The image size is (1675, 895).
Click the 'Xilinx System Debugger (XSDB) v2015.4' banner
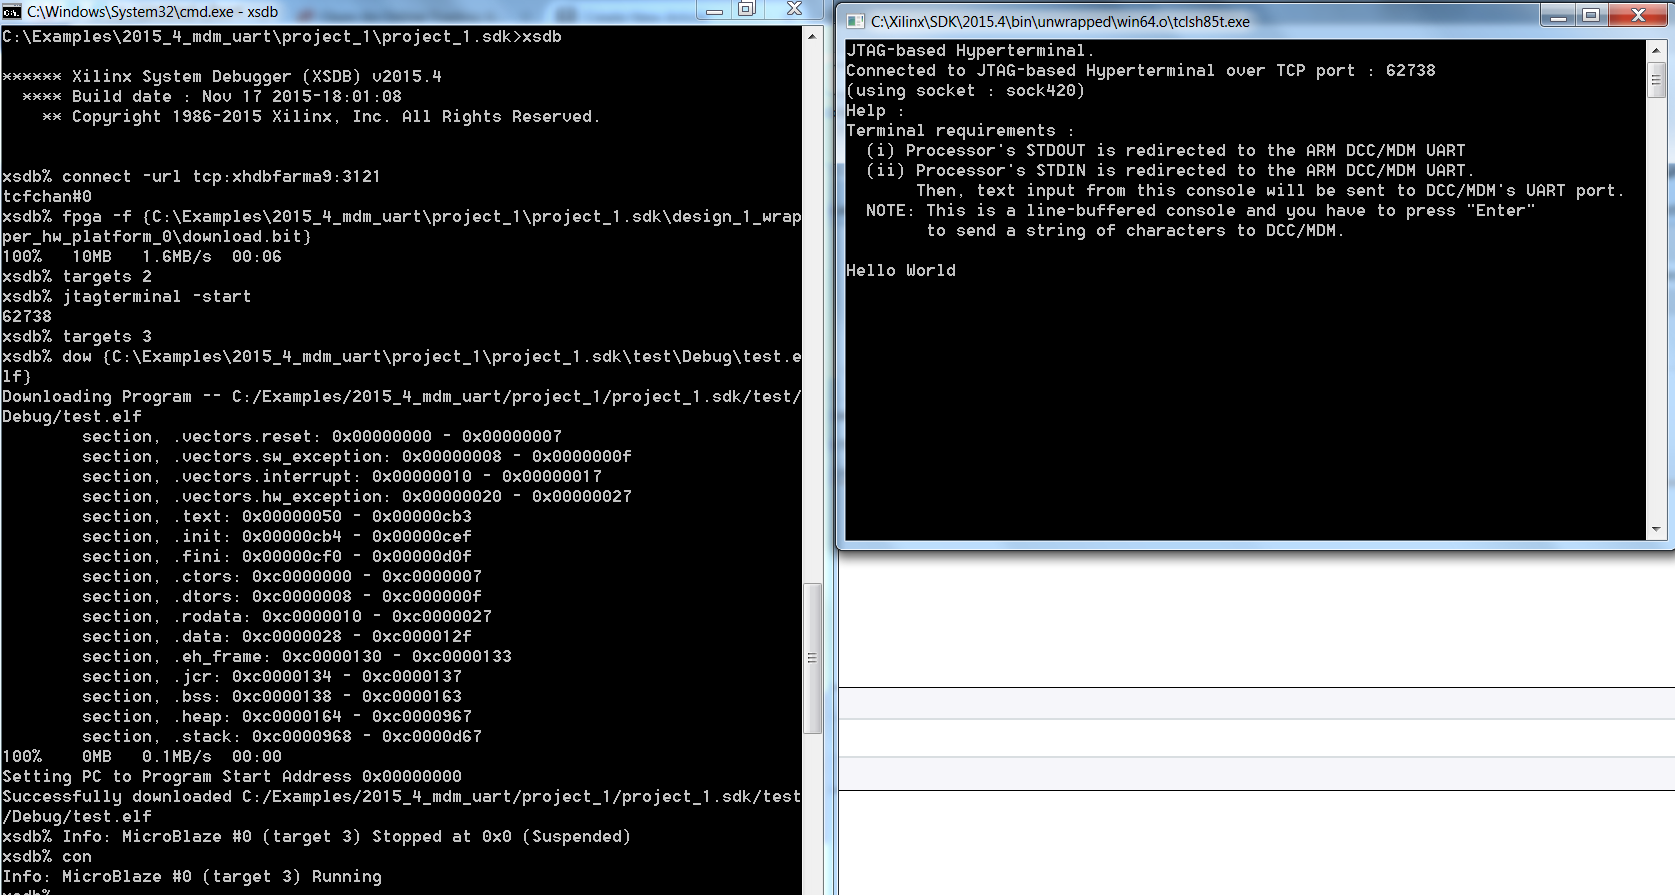(x=222, y=76)
